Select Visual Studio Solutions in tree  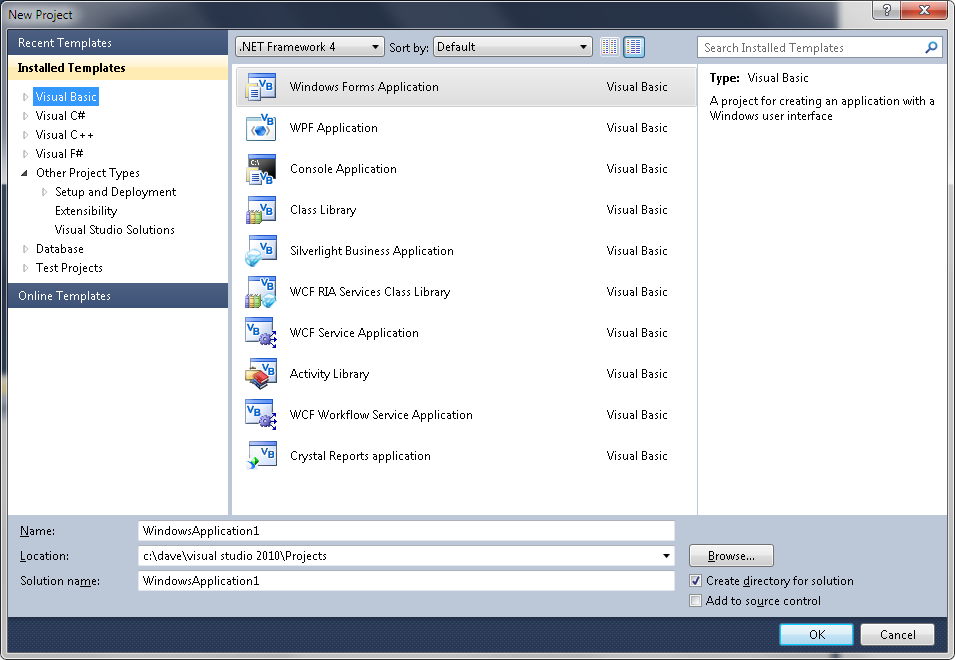point(115,230)
